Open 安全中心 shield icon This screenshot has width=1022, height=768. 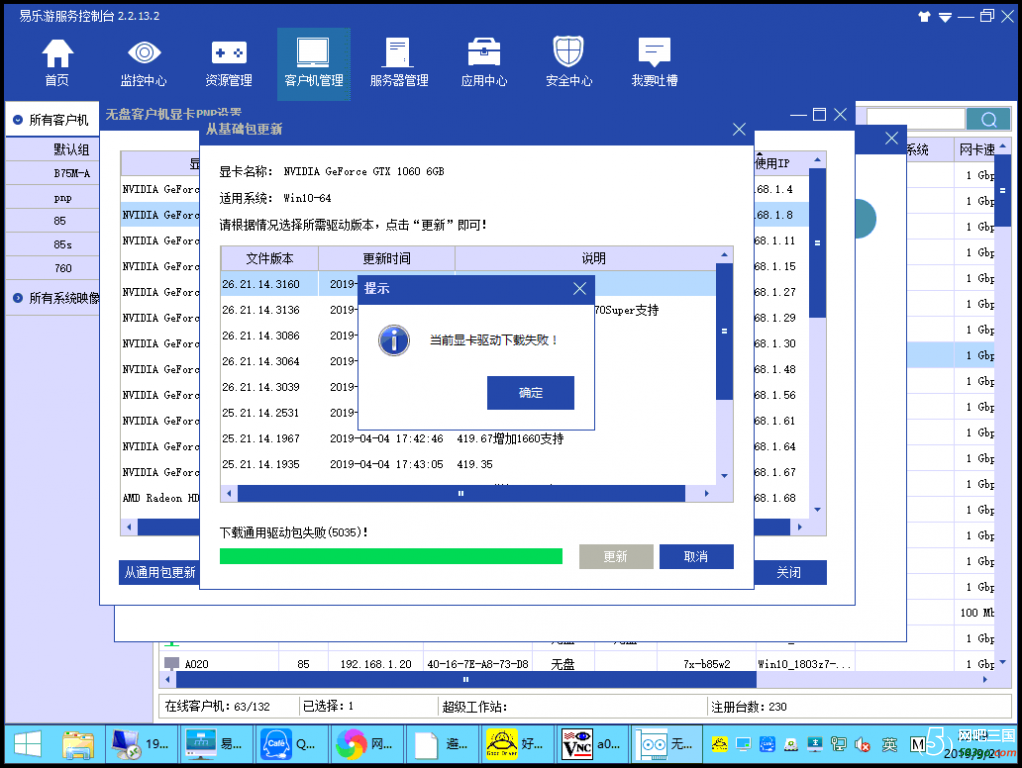point(568,63)
